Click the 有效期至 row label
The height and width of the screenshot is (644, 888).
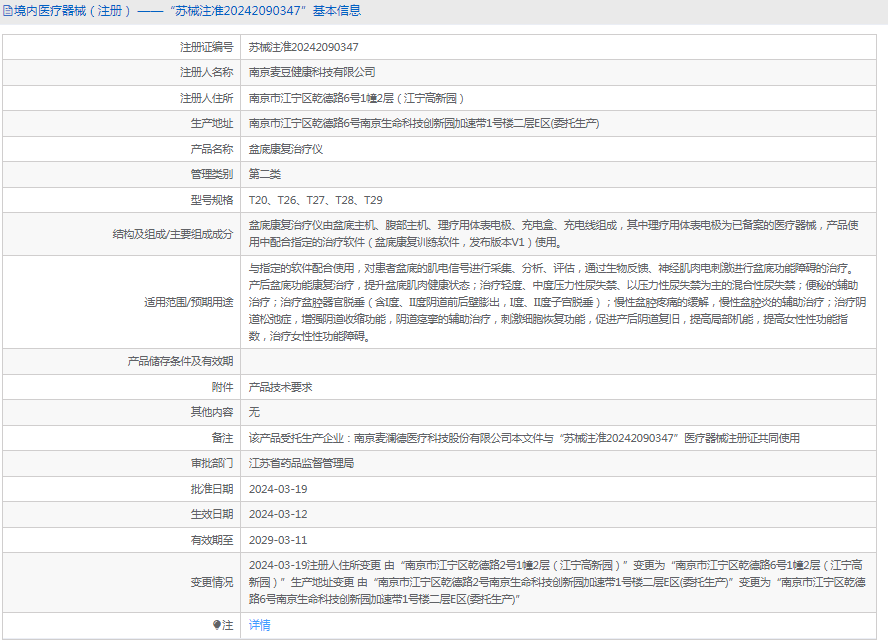(x=212, y=540)
